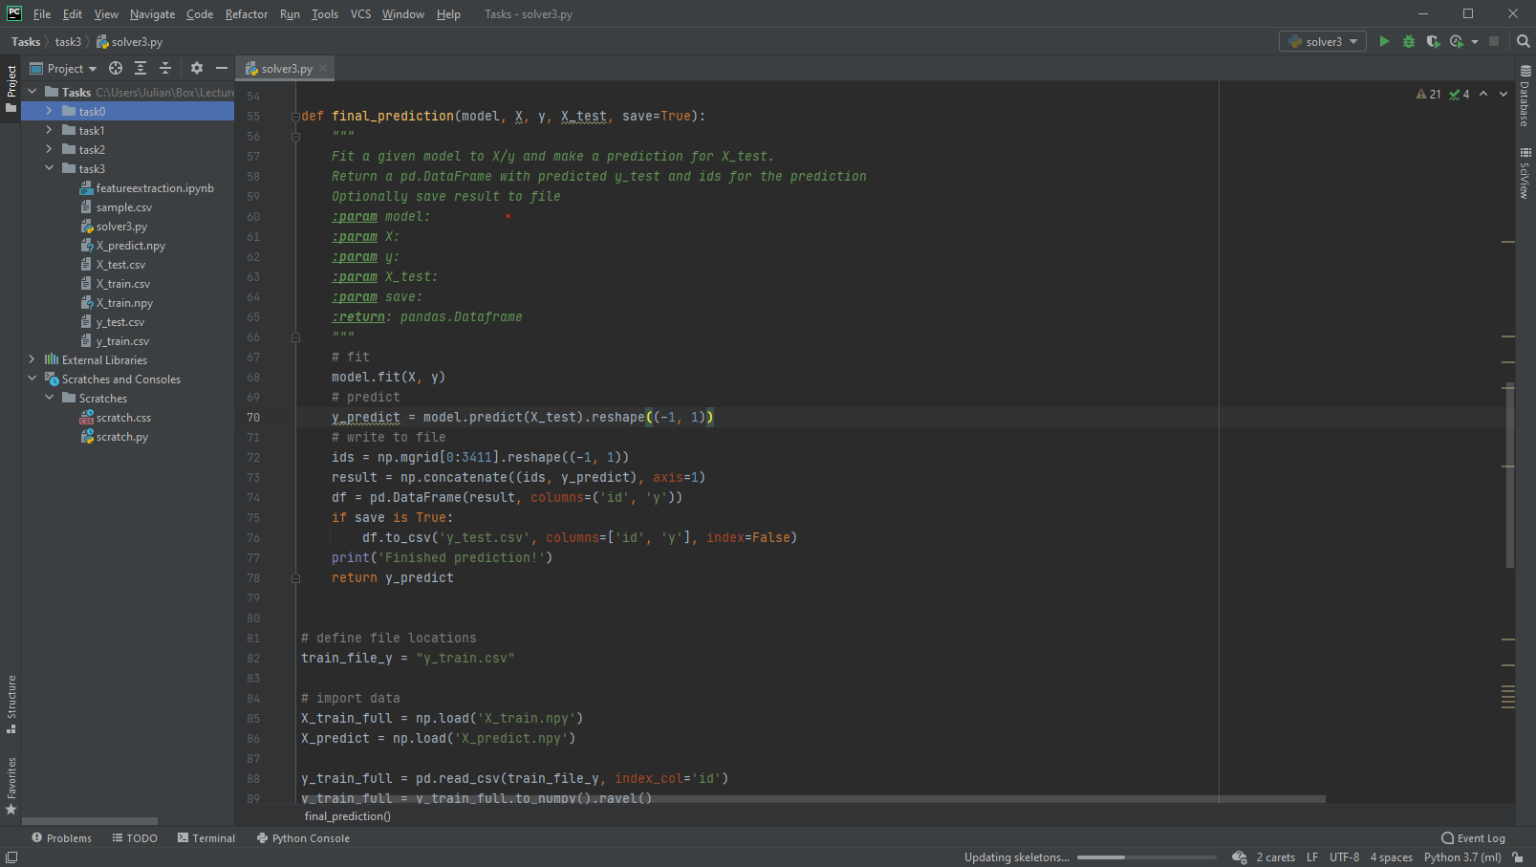Toggle the Database side panel
Image resolution: width=1536 pixels, height=867 pixels.
pyautogui.click(x=1525, y=96)
